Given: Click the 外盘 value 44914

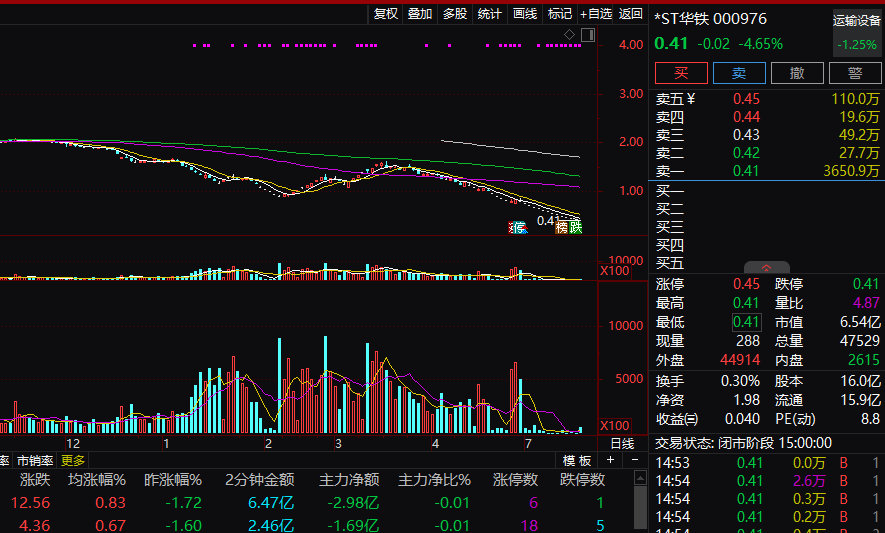Looking at the screenshot, I should click(740, 360).
